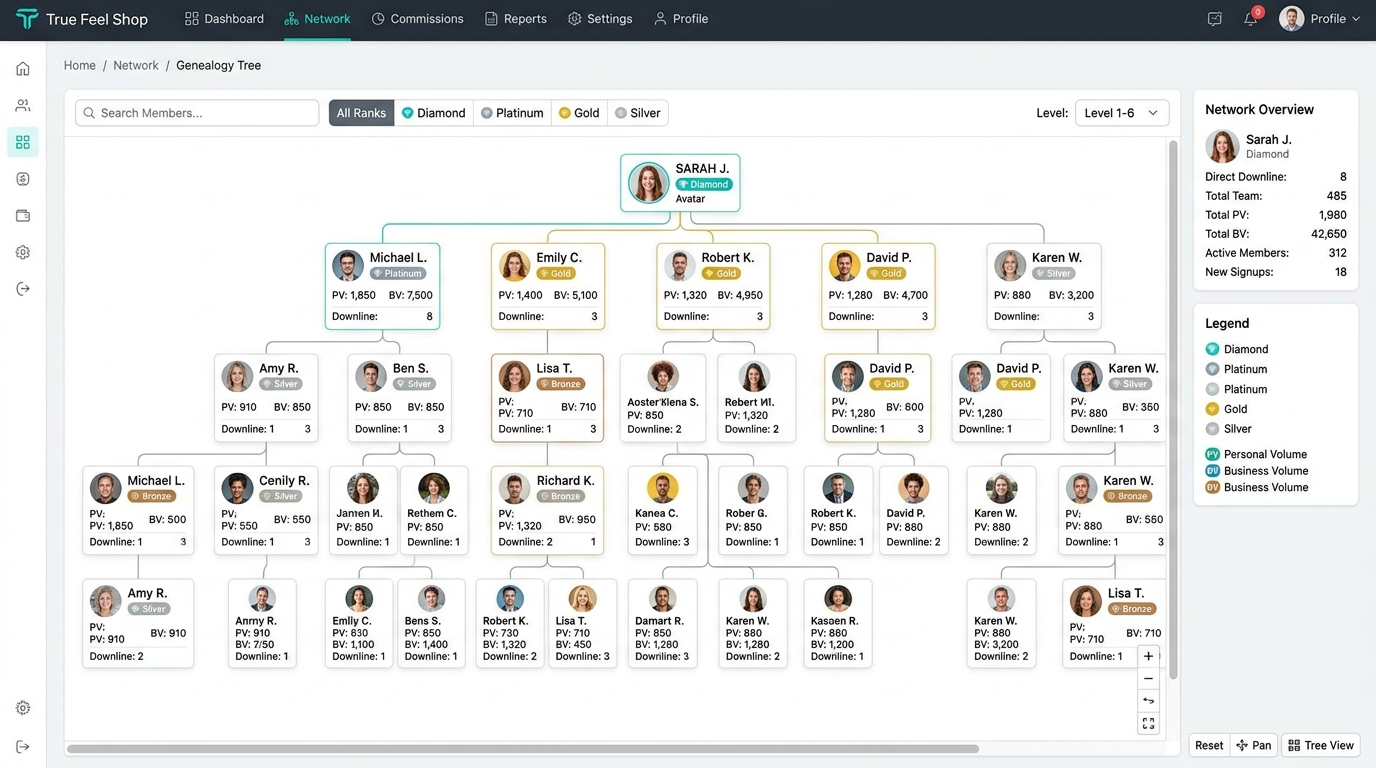This screenshot has height=768, width=1376.
Task: Click the Network breadcrumb link
Action: pyautogui.click(x=136, y=65)
